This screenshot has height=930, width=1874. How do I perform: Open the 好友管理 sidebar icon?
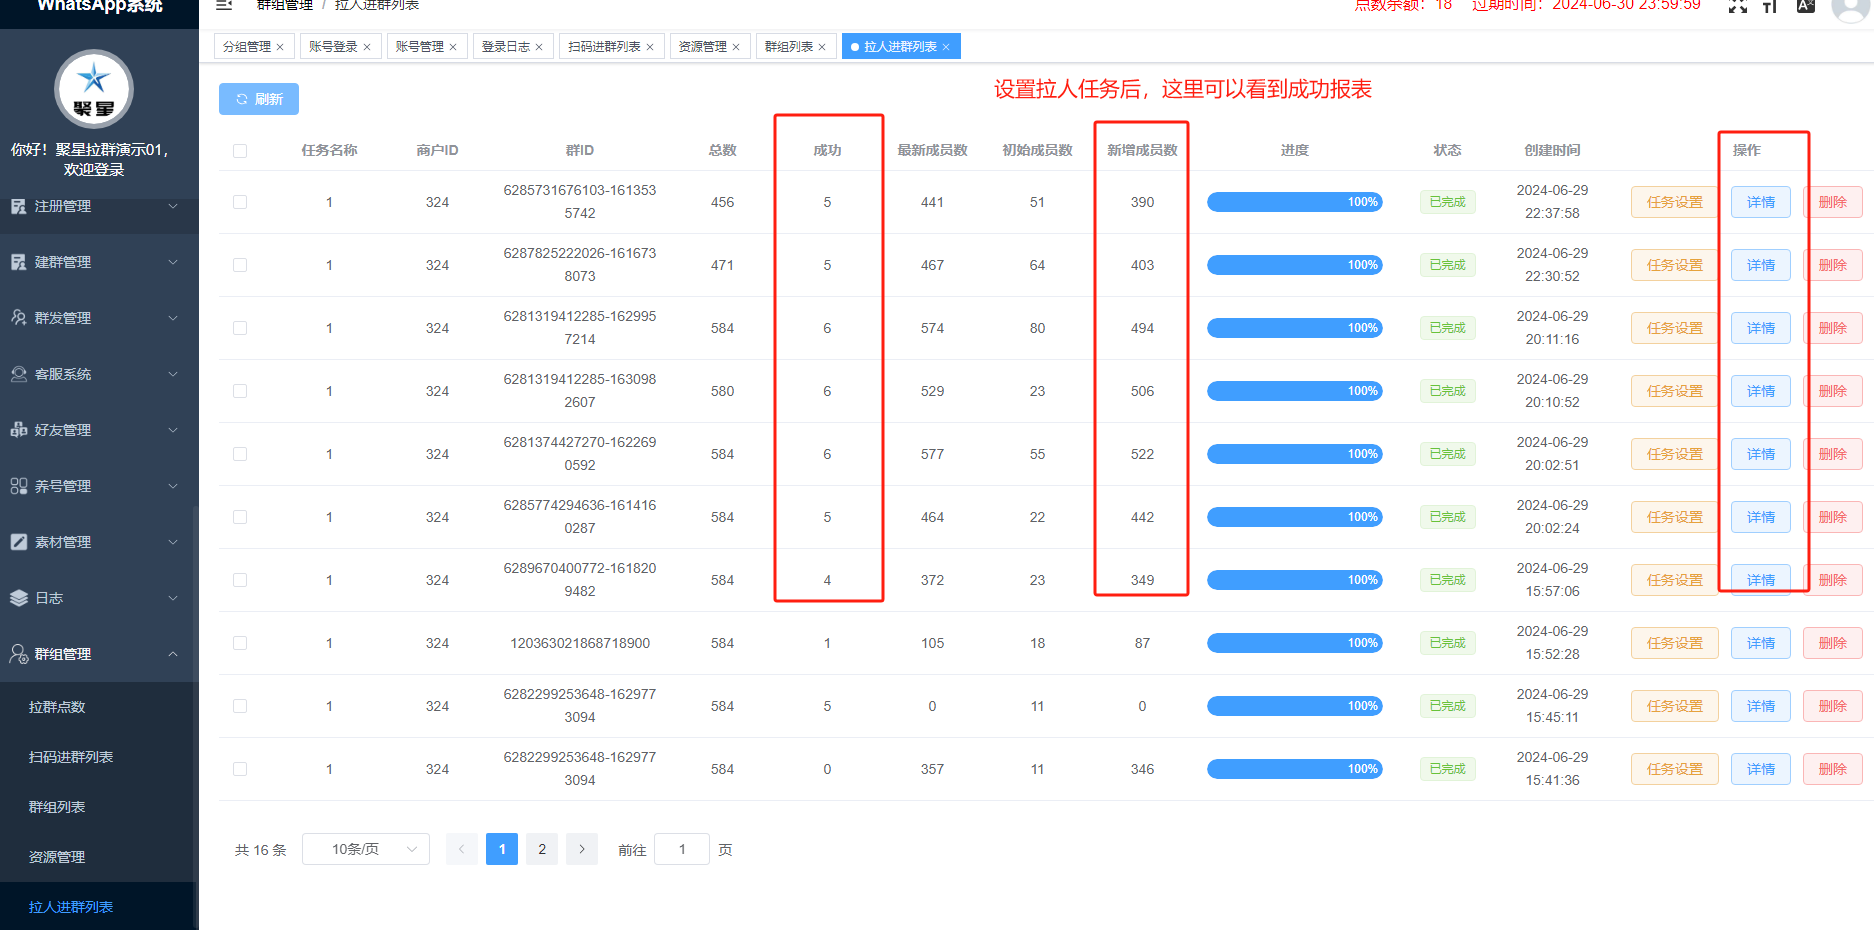18,430
